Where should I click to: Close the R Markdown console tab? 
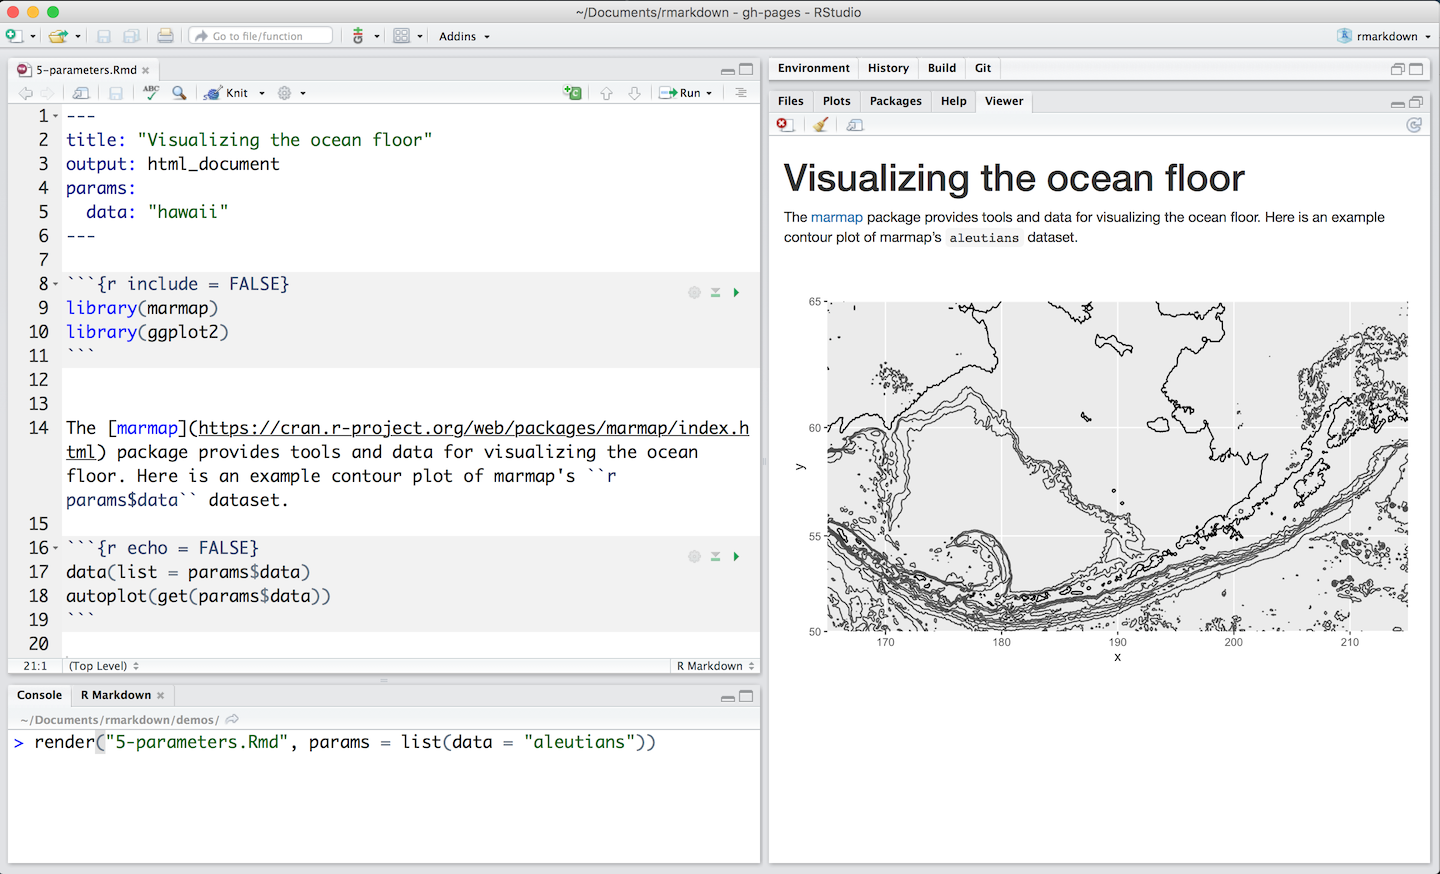(161, 695)
